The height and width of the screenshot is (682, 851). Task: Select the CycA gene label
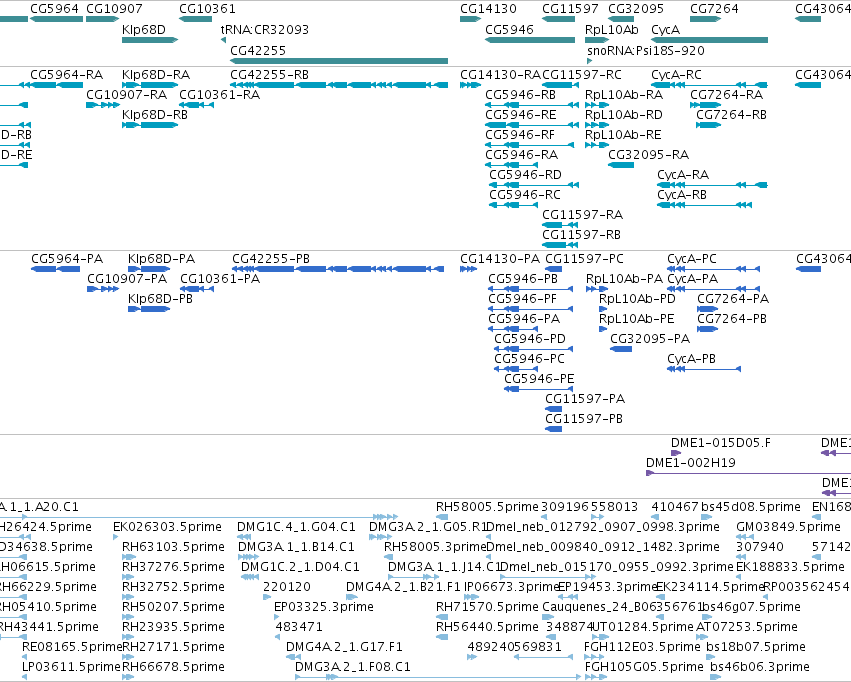[x=665, y=30]
